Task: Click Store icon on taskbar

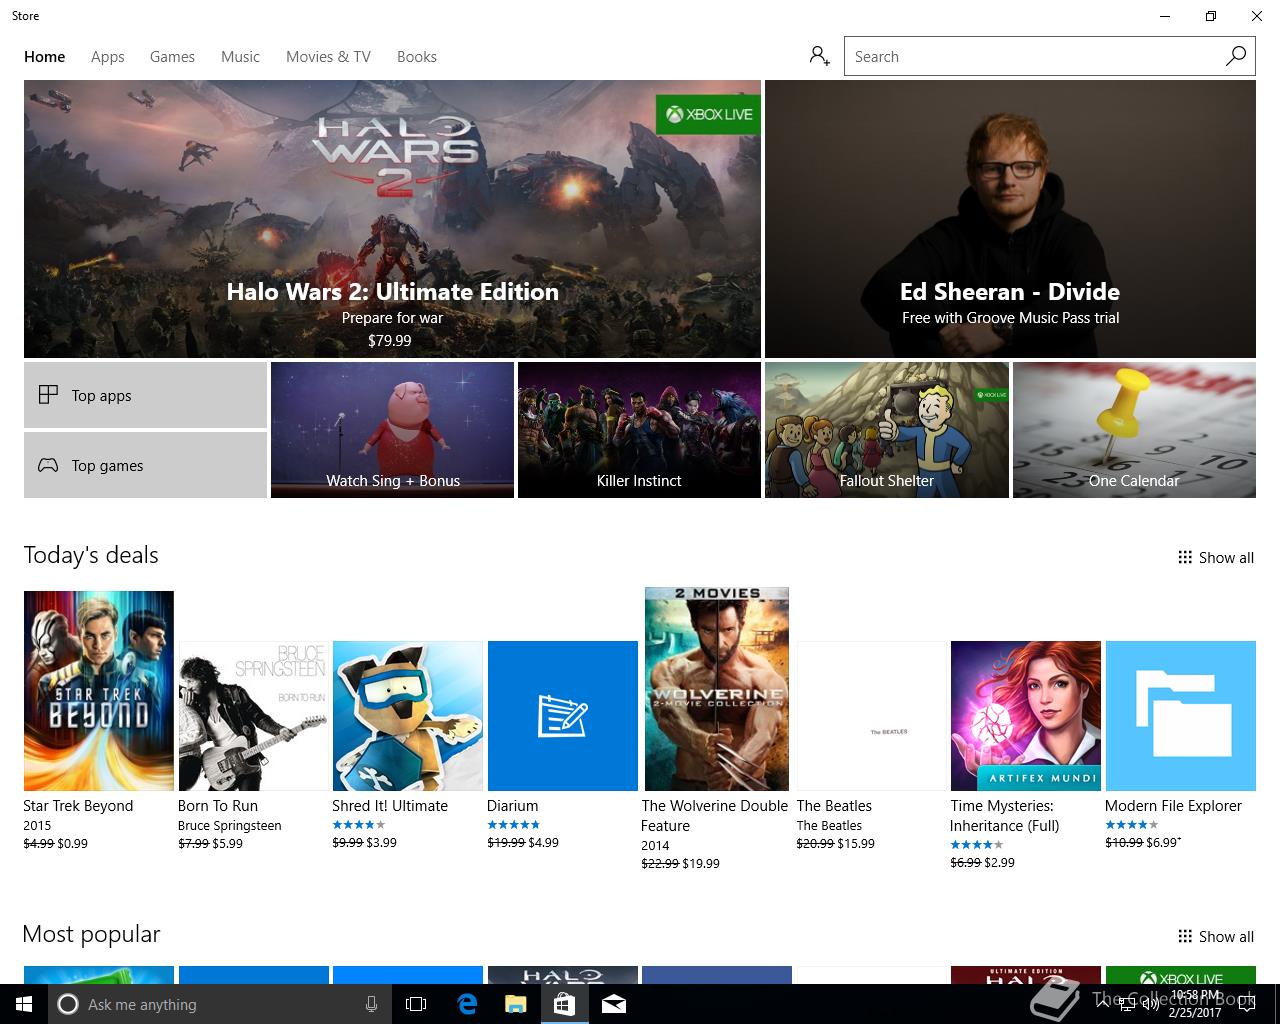Action: pyautogui.click(x=565, y=1004)
